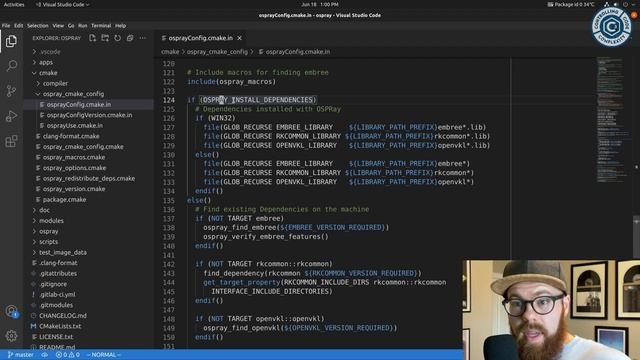Open ospreyUse.cmake.in file
This screenshot has height=360, width=640.
coord(89,126)
